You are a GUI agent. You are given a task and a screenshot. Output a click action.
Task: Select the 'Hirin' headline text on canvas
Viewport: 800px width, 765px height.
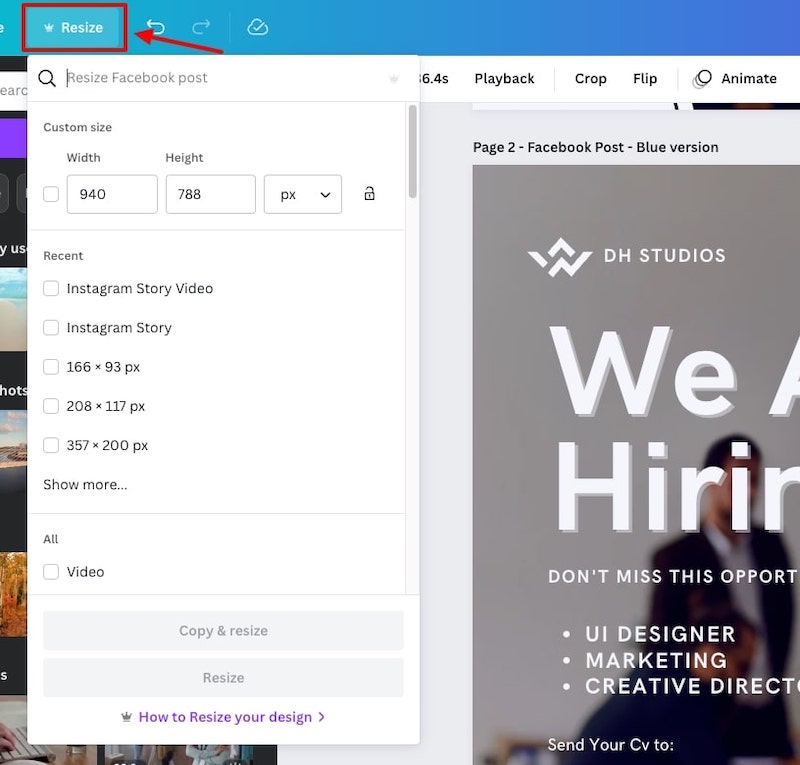[678, 486]
